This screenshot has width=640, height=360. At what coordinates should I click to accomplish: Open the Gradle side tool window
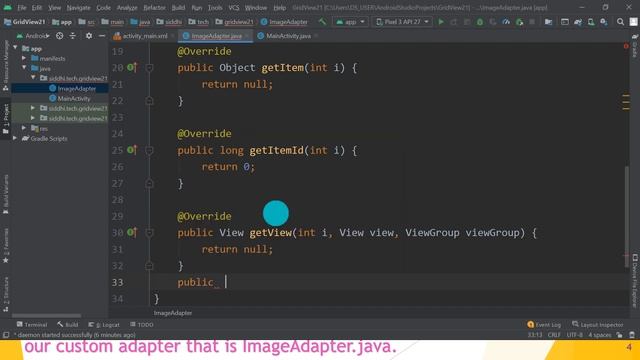pos(635,46)
